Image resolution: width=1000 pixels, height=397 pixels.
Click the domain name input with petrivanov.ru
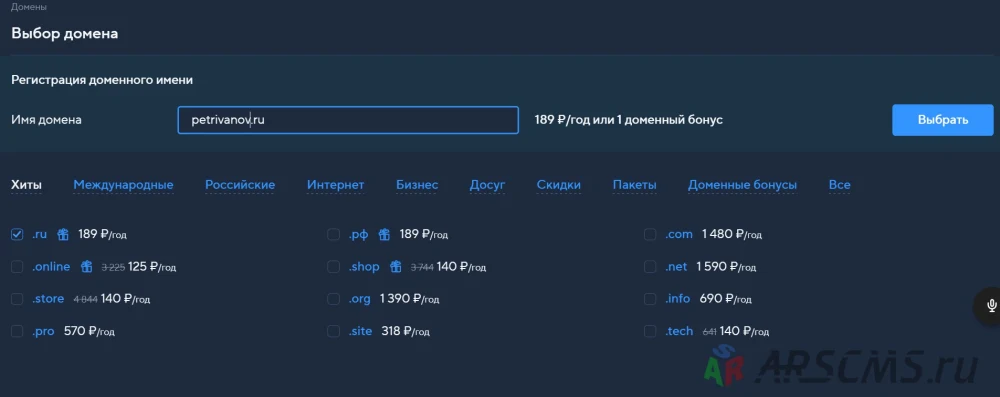pyautogui.click(x=348, y=120)
